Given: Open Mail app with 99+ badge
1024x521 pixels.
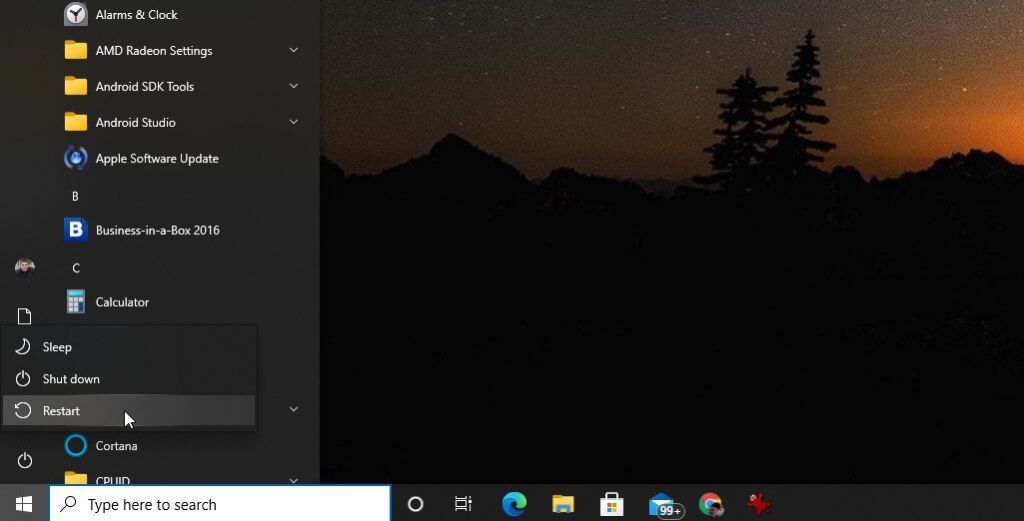Looking at the screenshot, I should (664, 505).
